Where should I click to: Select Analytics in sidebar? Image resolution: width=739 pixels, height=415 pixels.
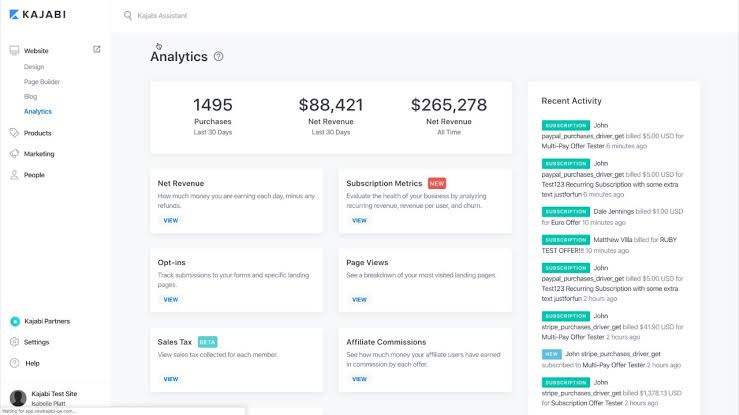(x=38, y=112)
